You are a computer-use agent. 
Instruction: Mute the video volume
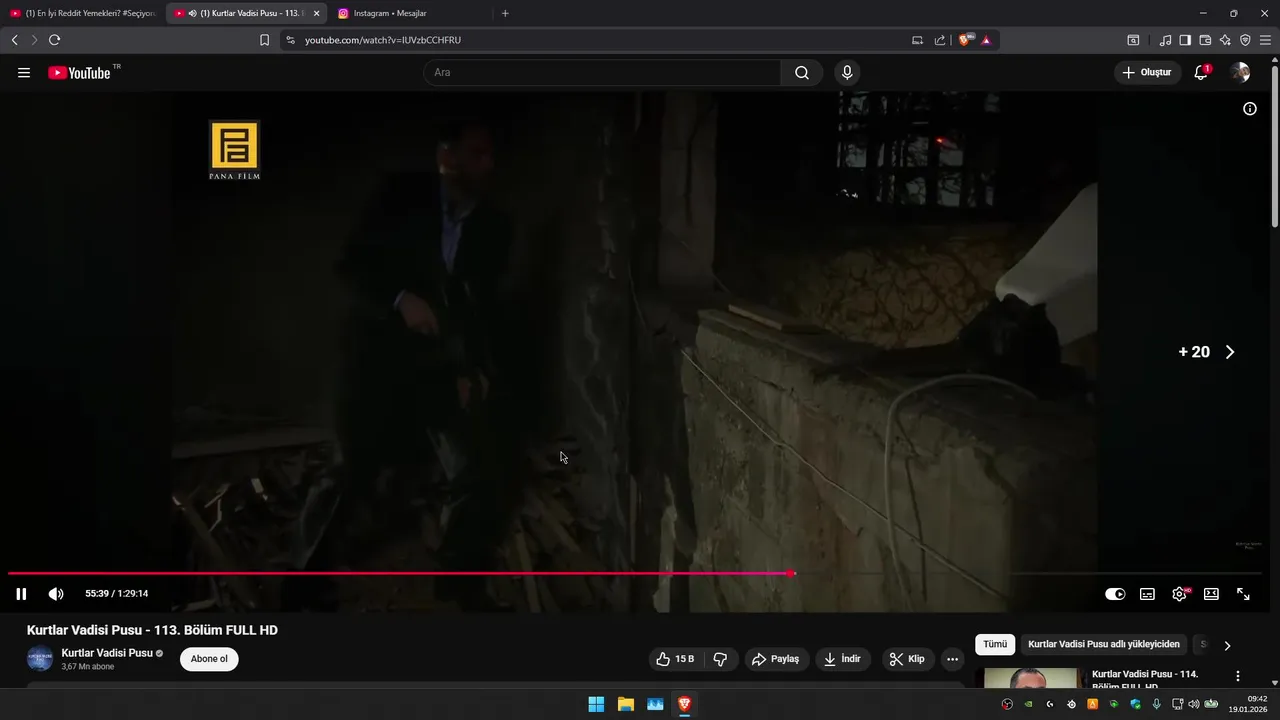[x=56, y=594]
